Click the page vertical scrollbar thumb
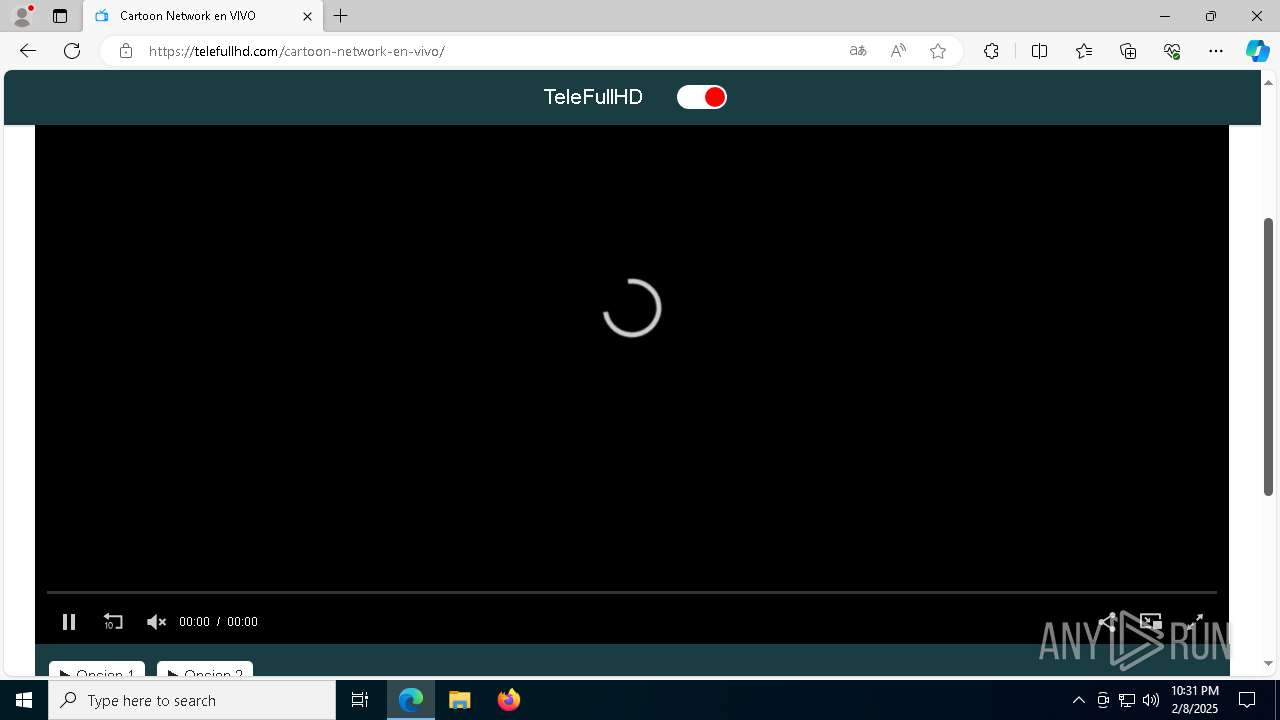1280x720 pixels. tap(1269, 356)
